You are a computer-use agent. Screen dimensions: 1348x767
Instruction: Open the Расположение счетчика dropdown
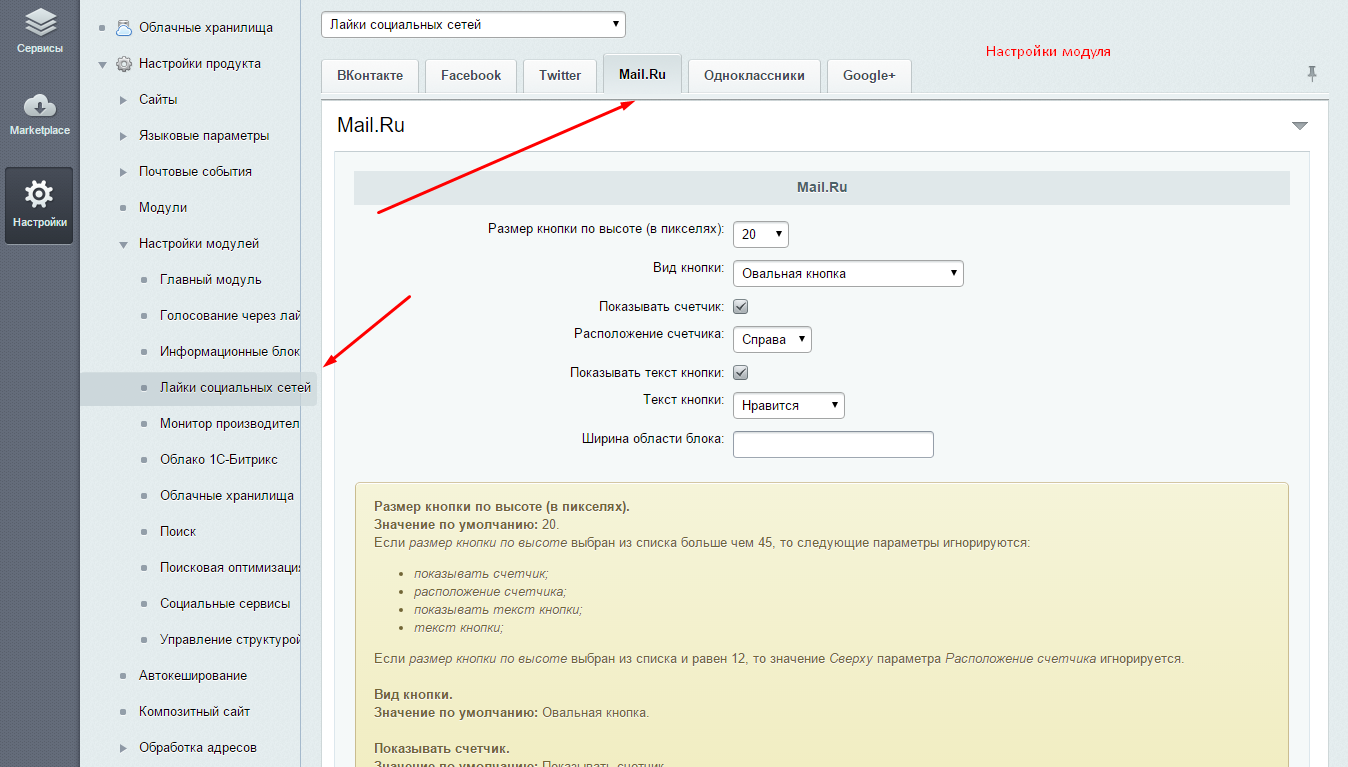(x=772, y=339)
